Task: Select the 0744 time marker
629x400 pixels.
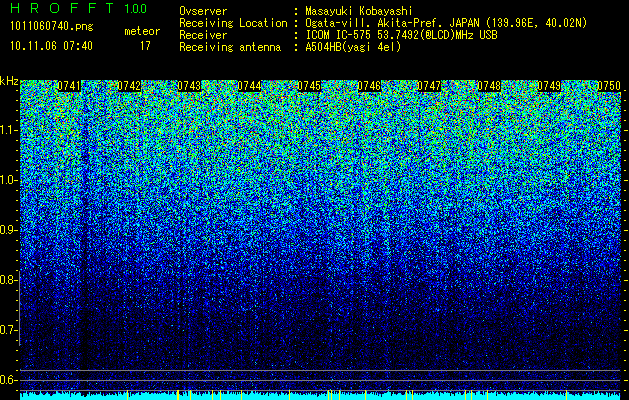Action: pos(249,86)
